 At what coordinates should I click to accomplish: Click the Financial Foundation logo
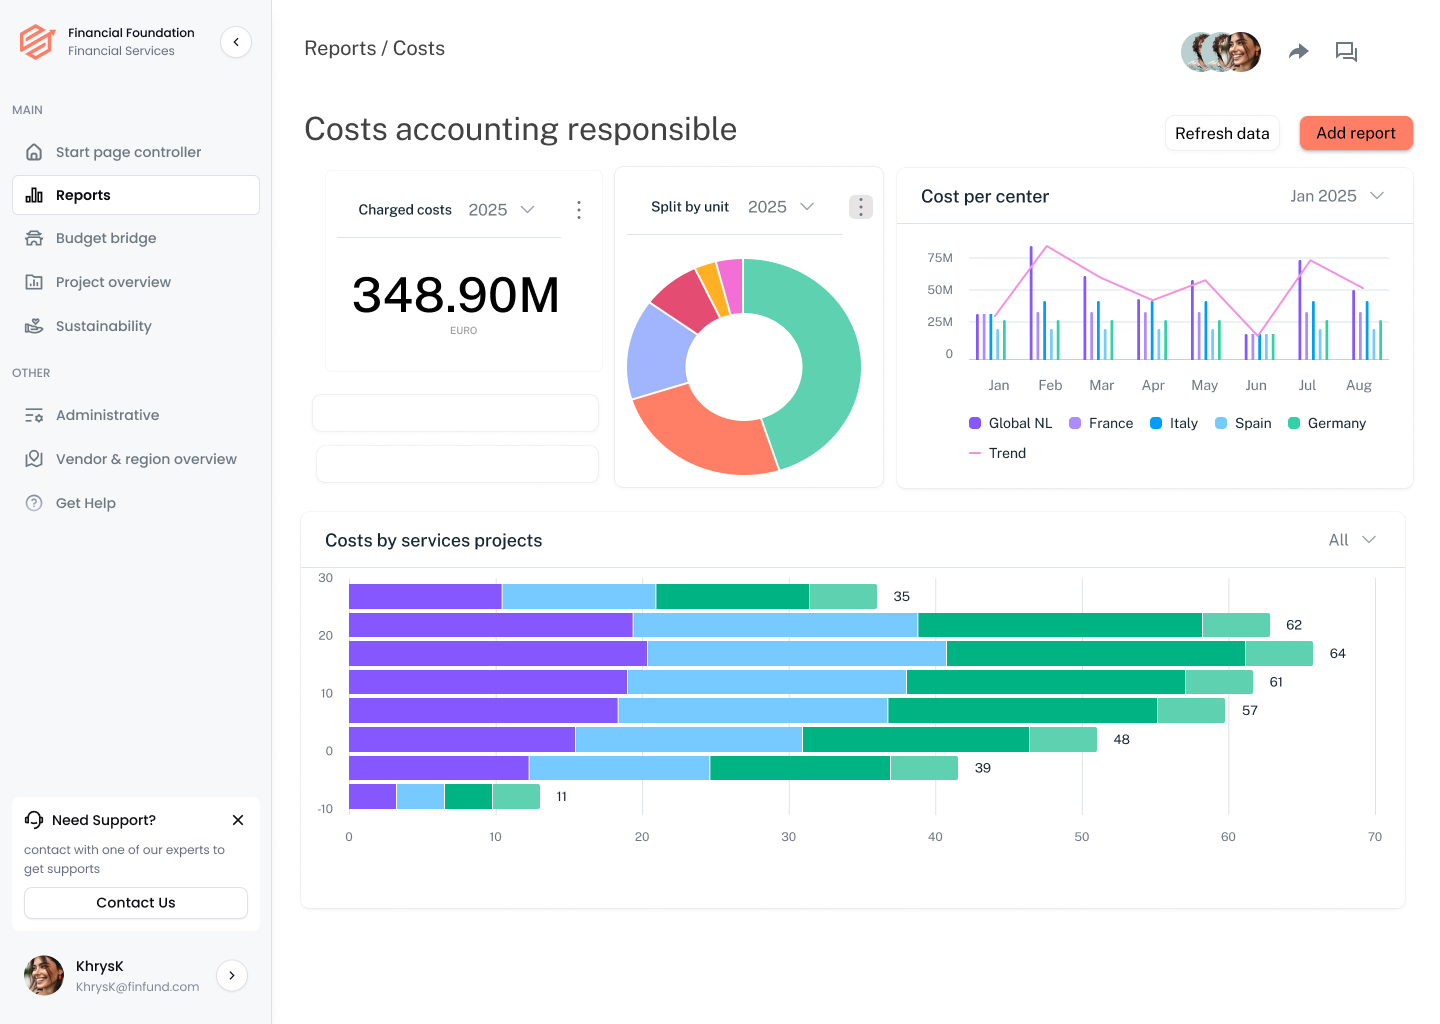37,42
